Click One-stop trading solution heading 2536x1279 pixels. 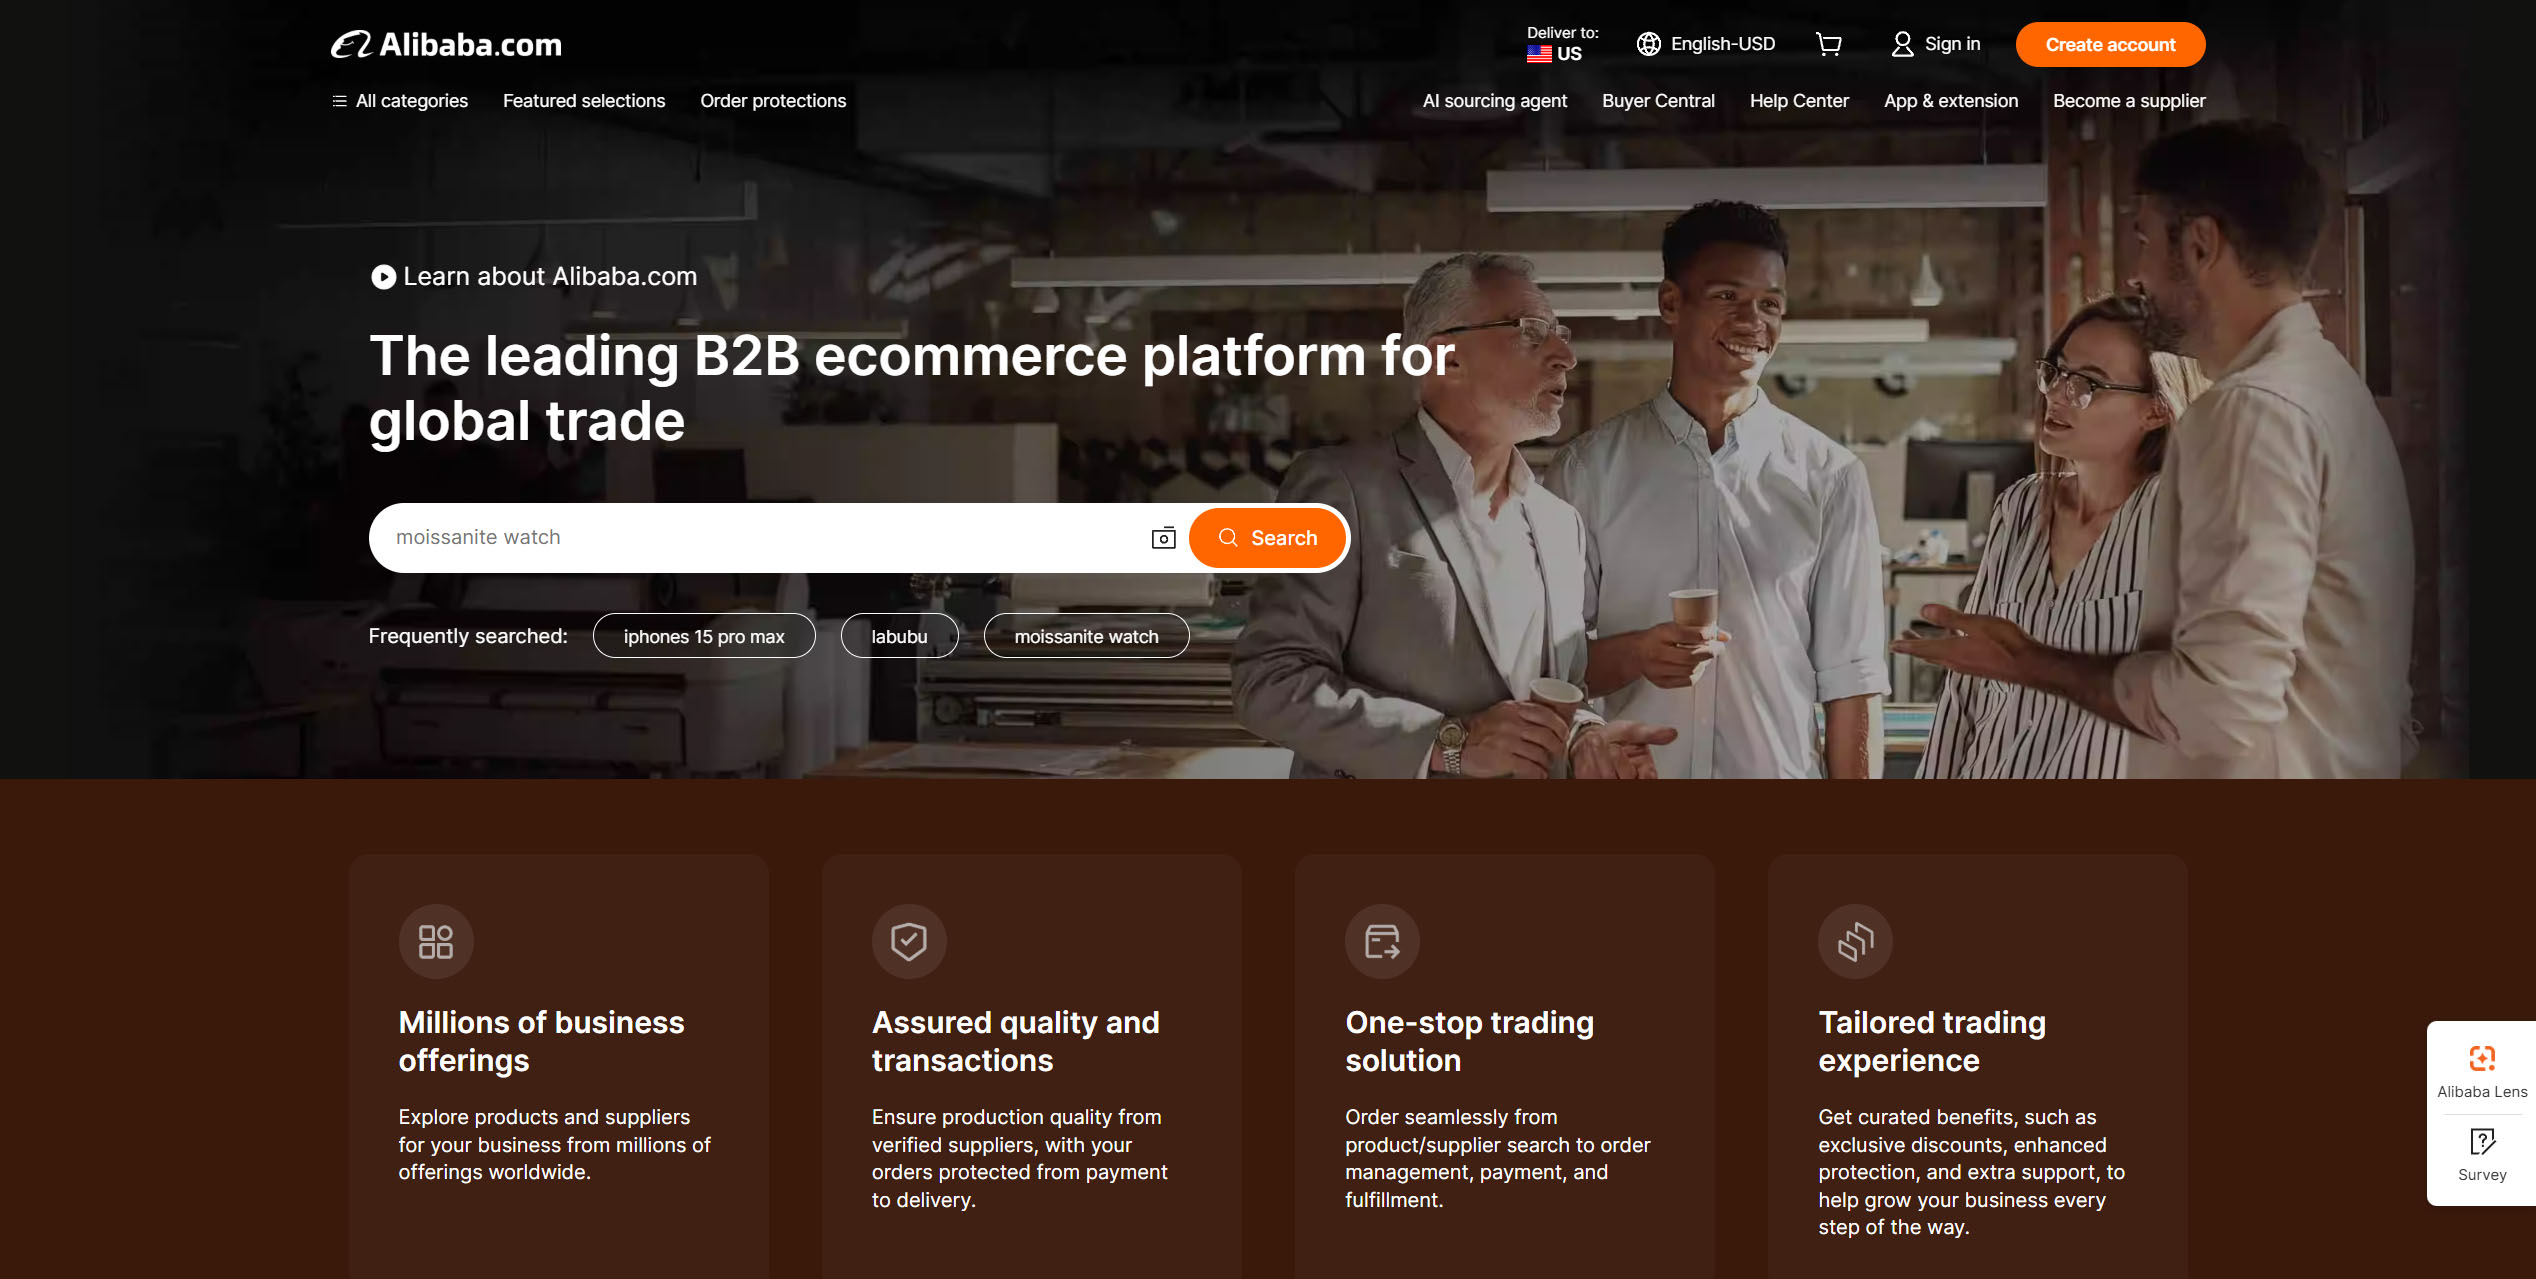point(1469,1041)
